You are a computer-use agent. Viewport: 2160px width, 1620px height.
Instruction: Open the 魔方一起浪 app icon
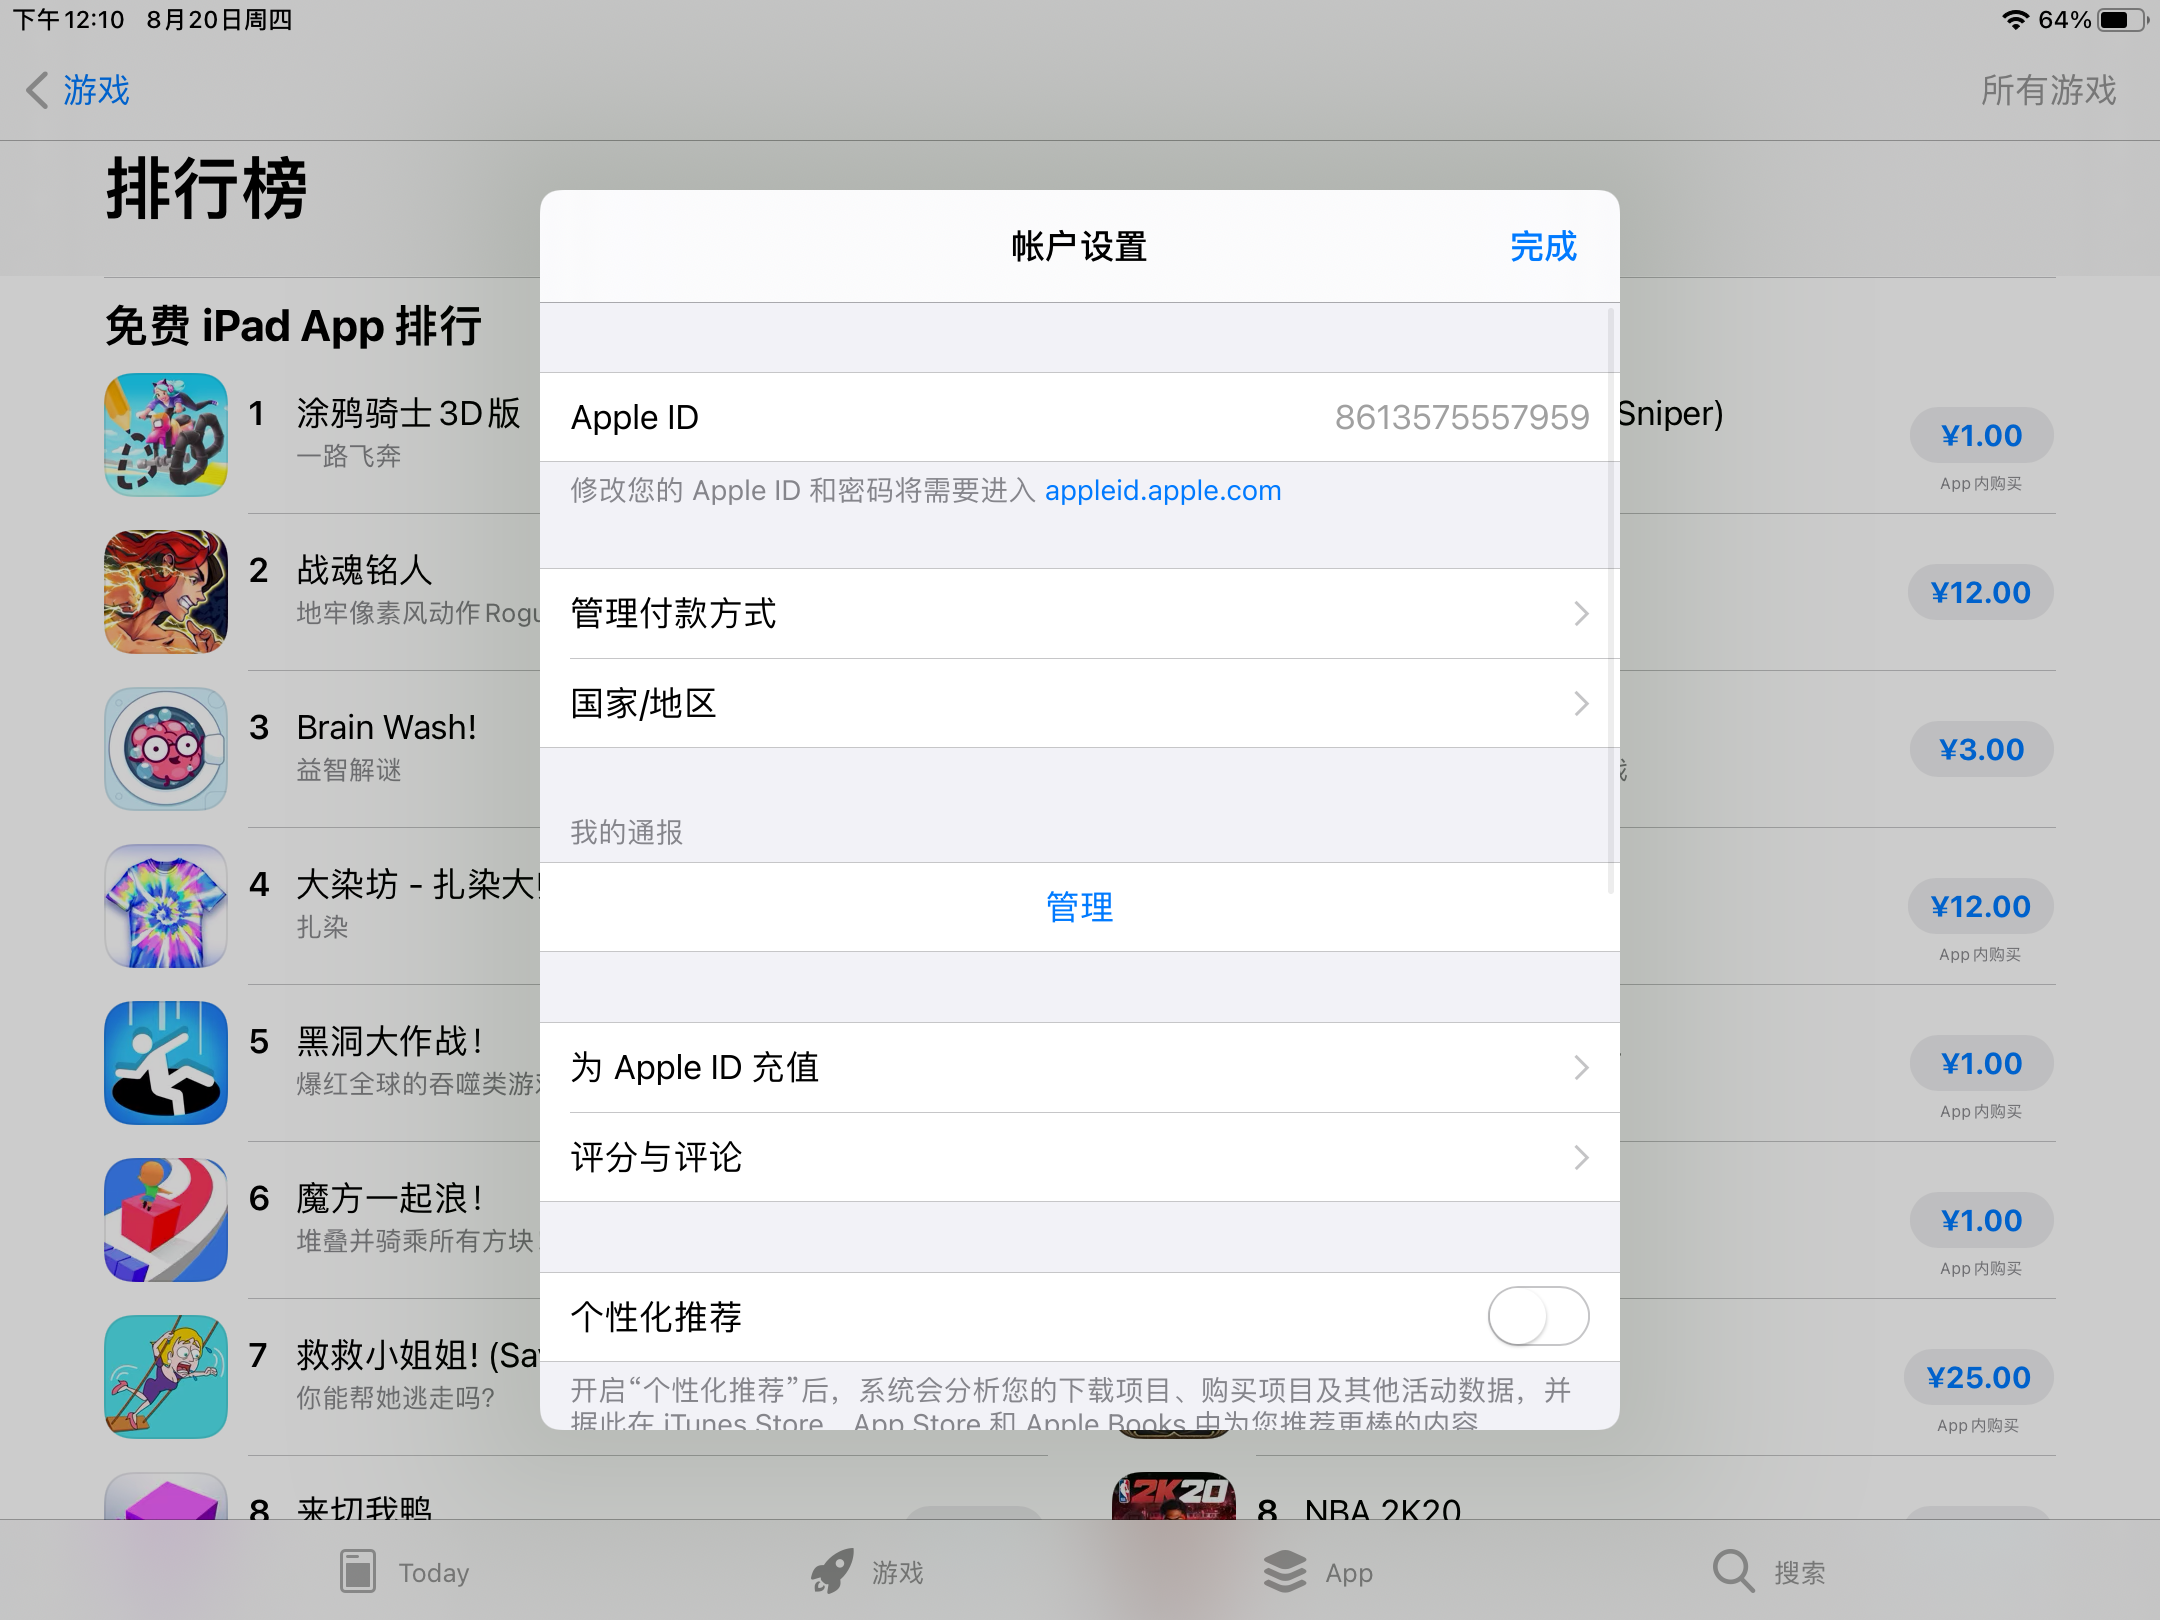(x=166, y=1220)
